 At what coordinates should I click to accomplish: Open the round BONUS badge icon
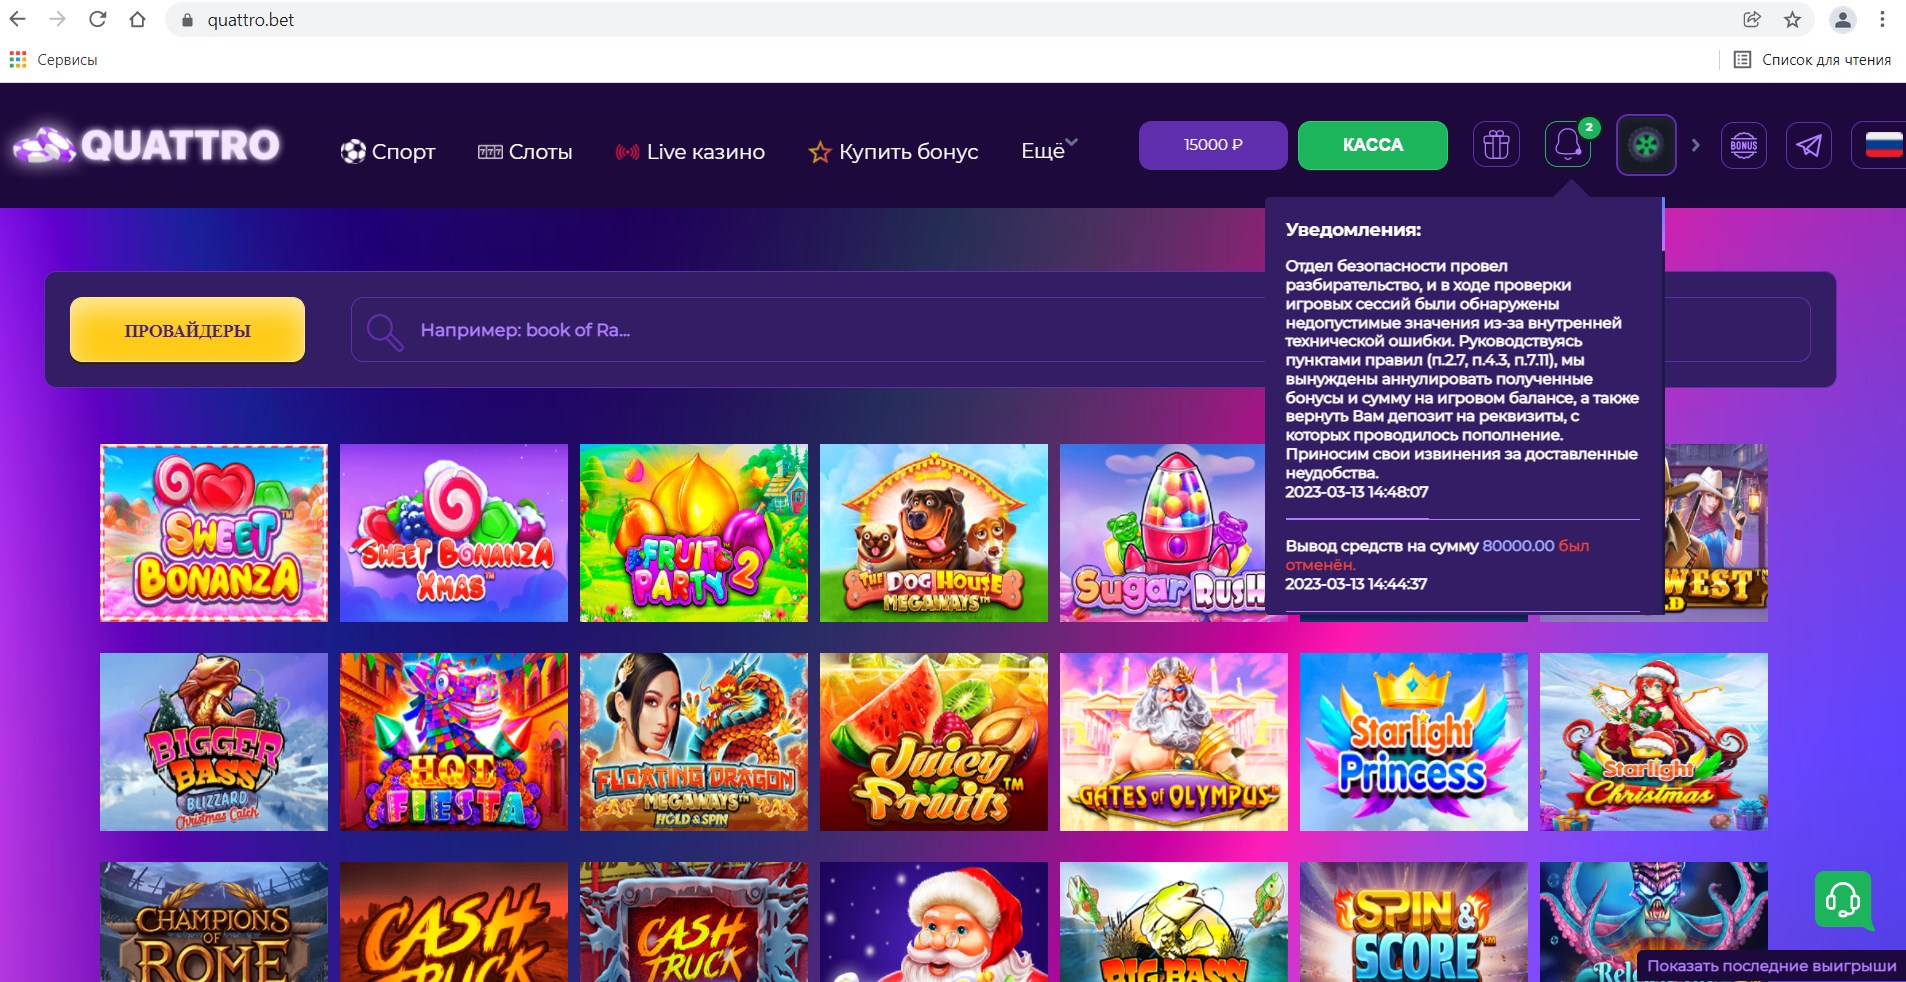(1743, 146)
